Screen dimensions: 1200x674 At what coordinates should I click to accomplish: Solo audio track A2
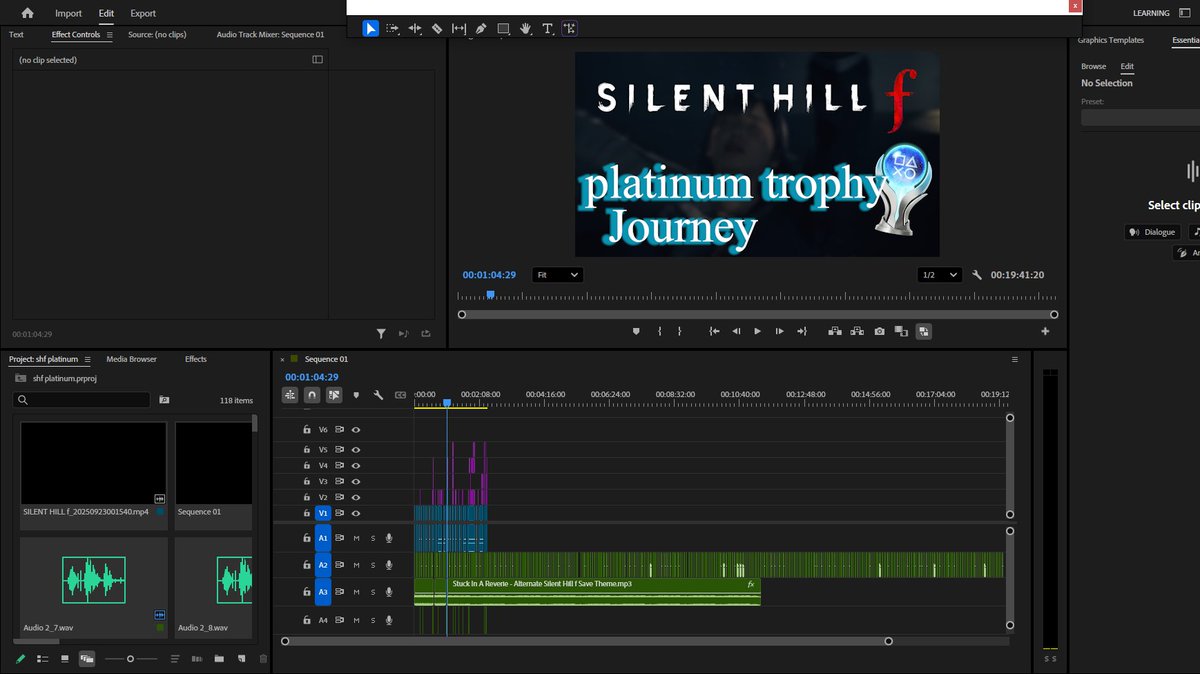pyautogui.click(x=373, y=565)
